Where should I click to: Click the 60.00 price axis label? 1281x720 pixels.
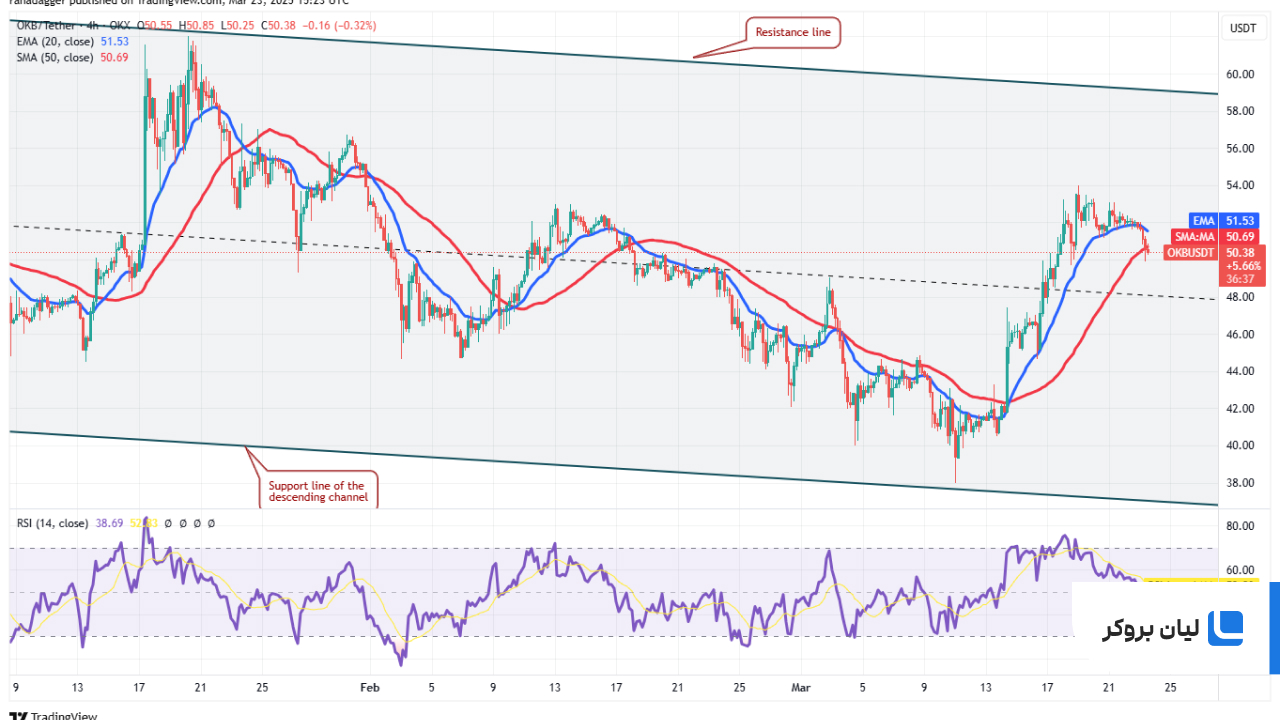pos(1241,74)
